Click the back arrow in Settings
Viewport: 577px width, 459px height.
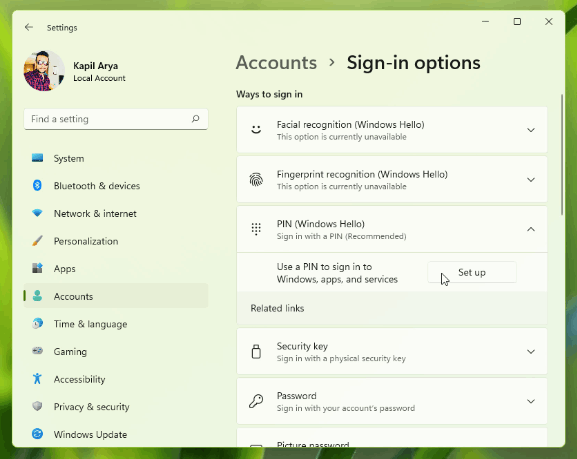tap(29, 27)
